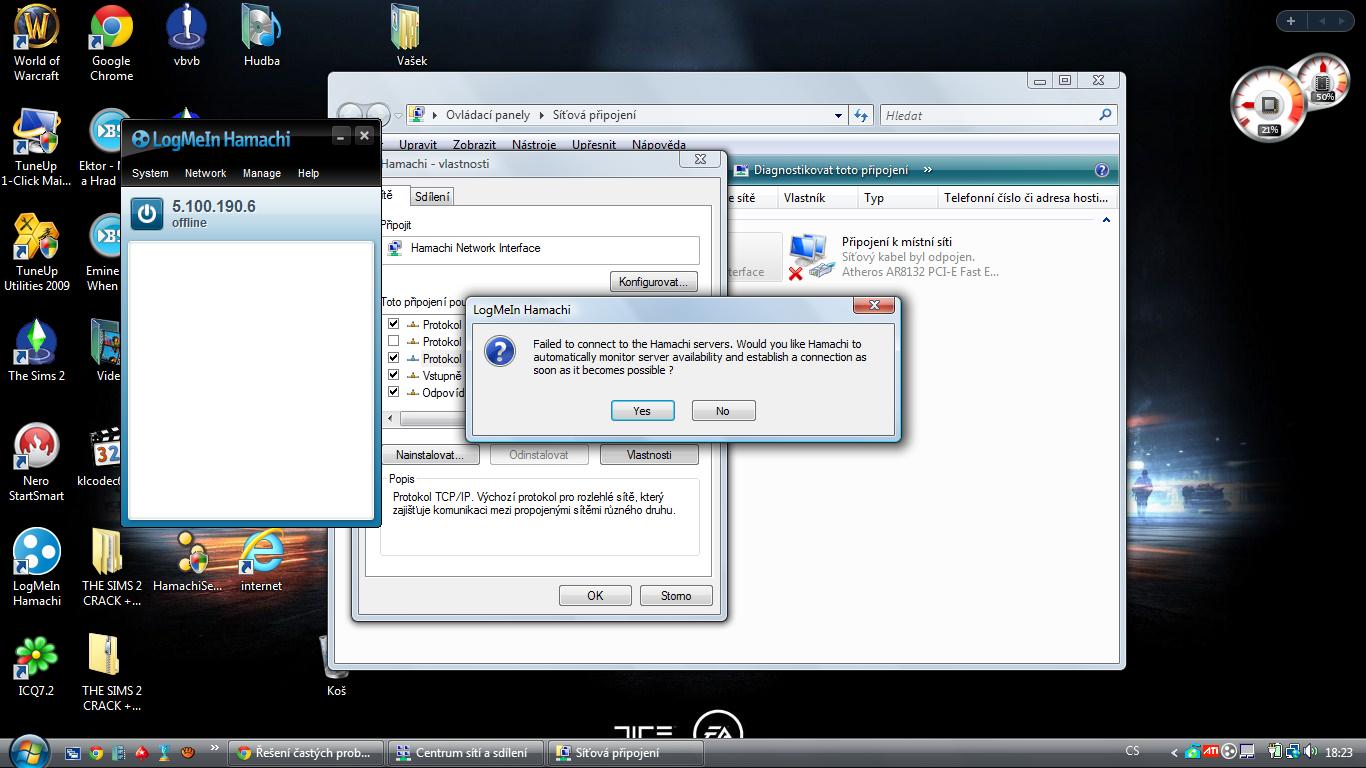Select the ICQ7.2 desktop icon
Viewport: 1366px width, 768px height.
click(36, 665)
